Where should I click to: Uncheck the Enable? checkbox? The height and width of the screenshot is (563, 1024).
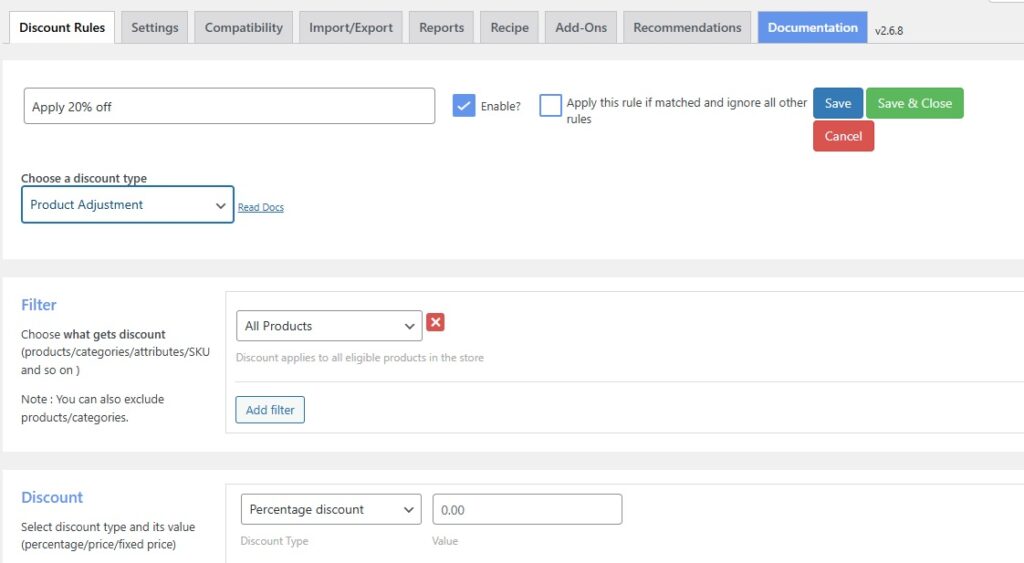463,106
